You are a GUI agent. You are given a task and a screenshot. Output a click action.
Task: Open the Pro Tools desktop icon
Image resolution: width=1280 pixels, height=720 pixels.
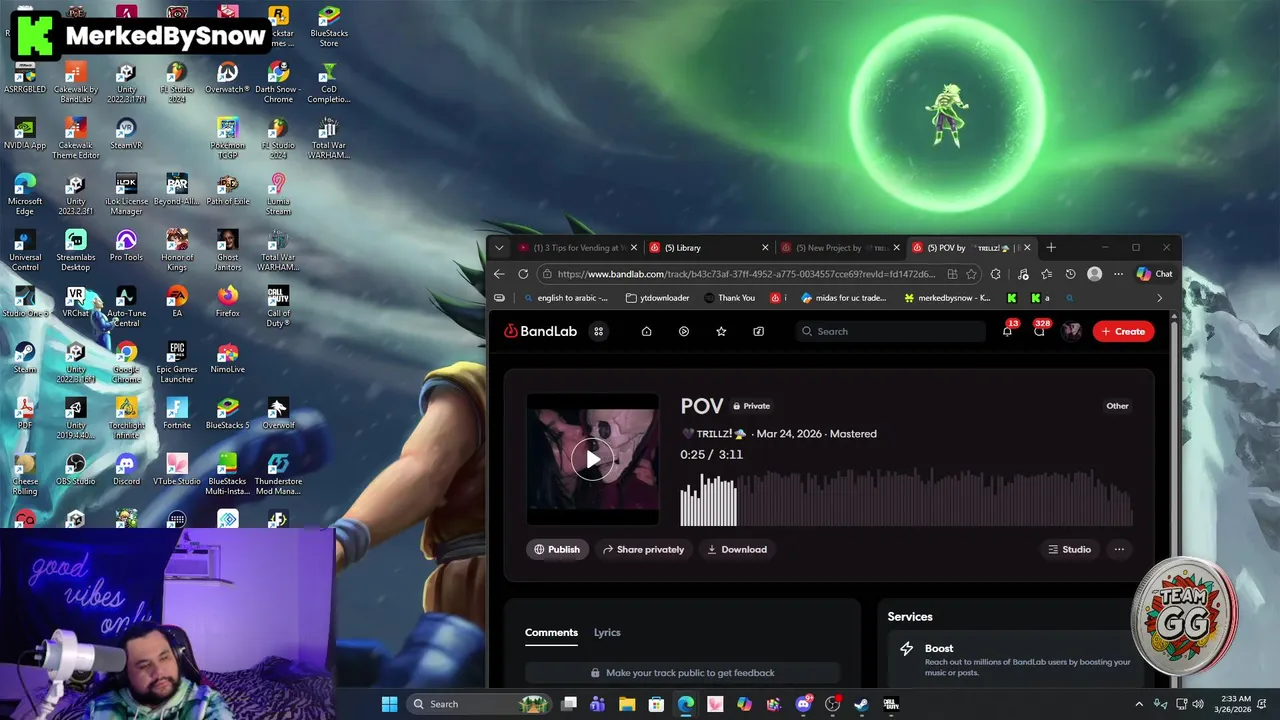(x=126, y=246)
